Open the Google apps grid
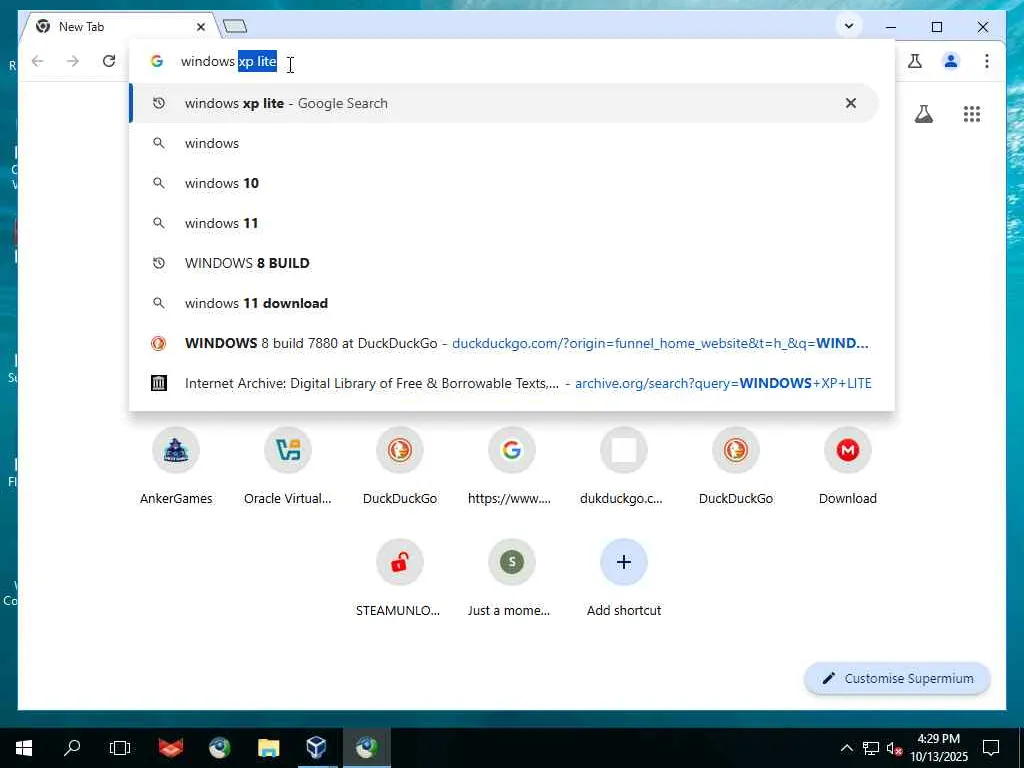Screen dimensions: 1024x768 tap(972, 114)
